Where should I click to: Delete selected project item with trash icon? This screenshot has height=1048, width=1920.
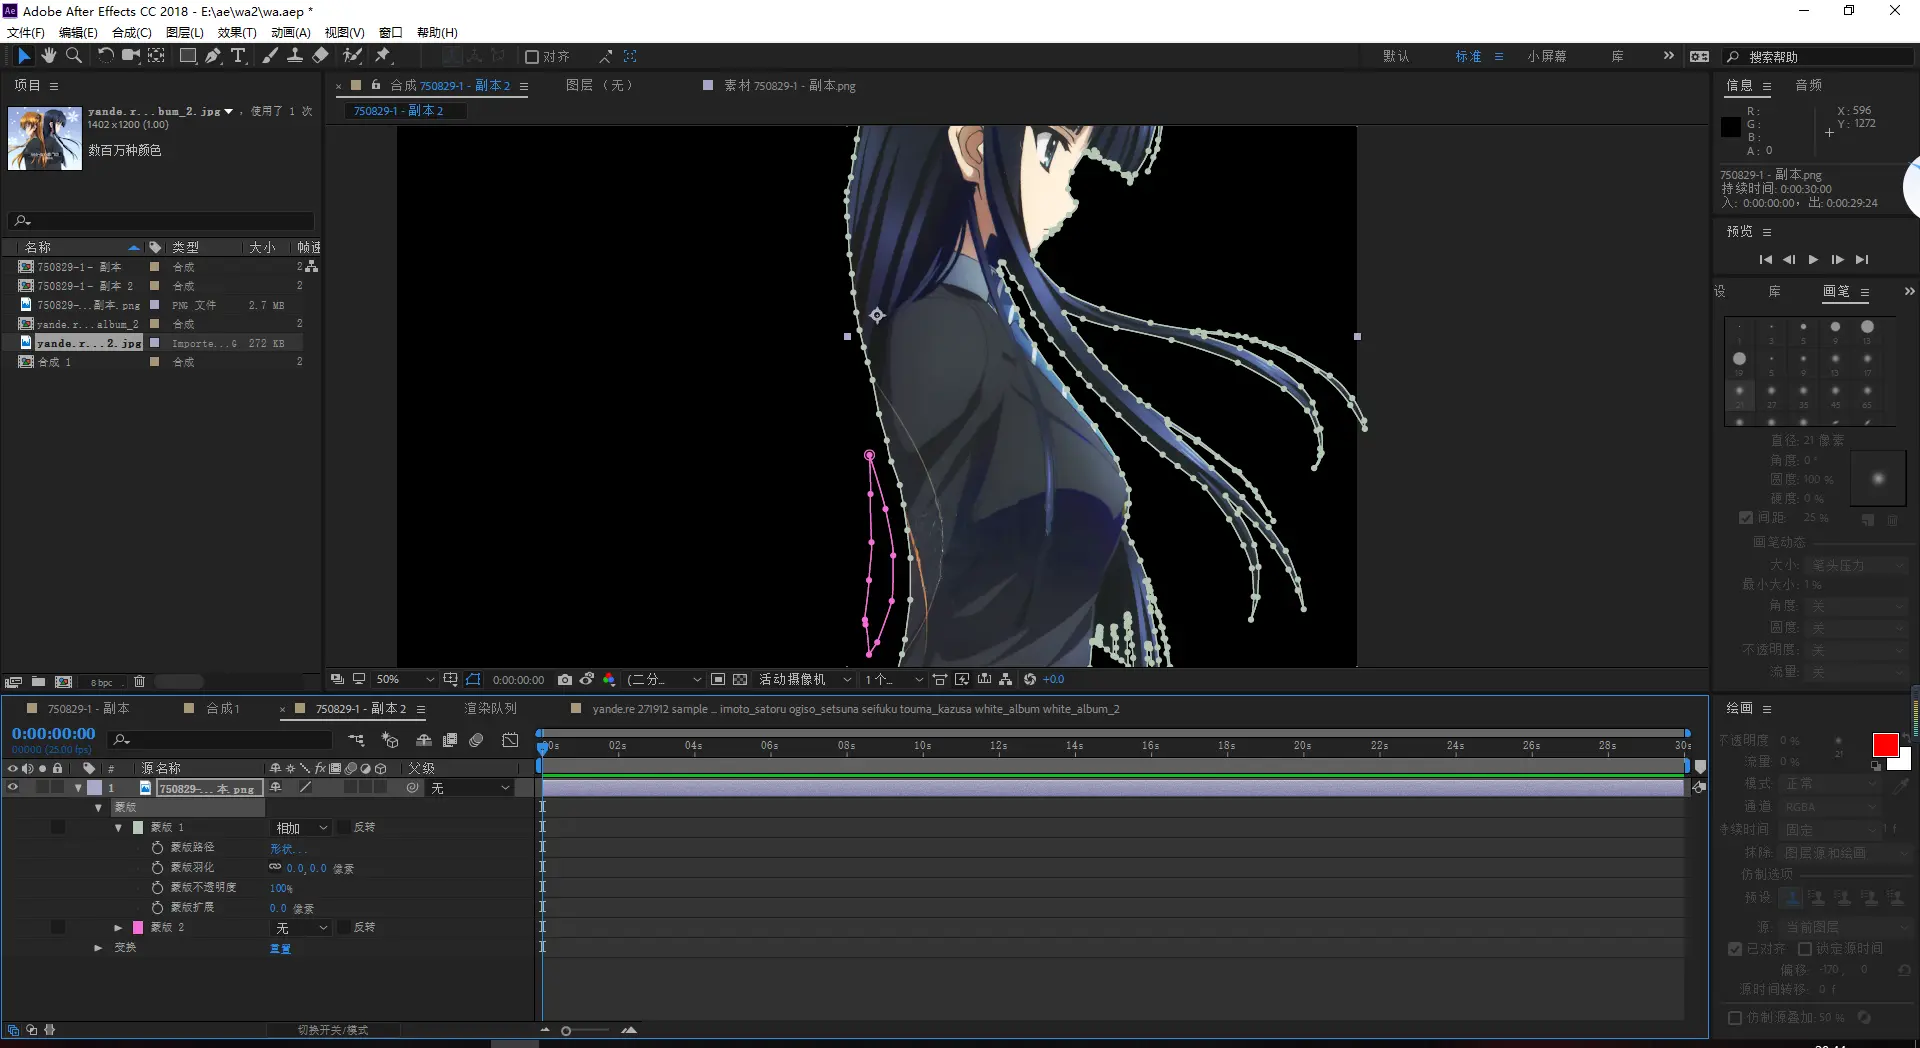[x=139, y=682]
